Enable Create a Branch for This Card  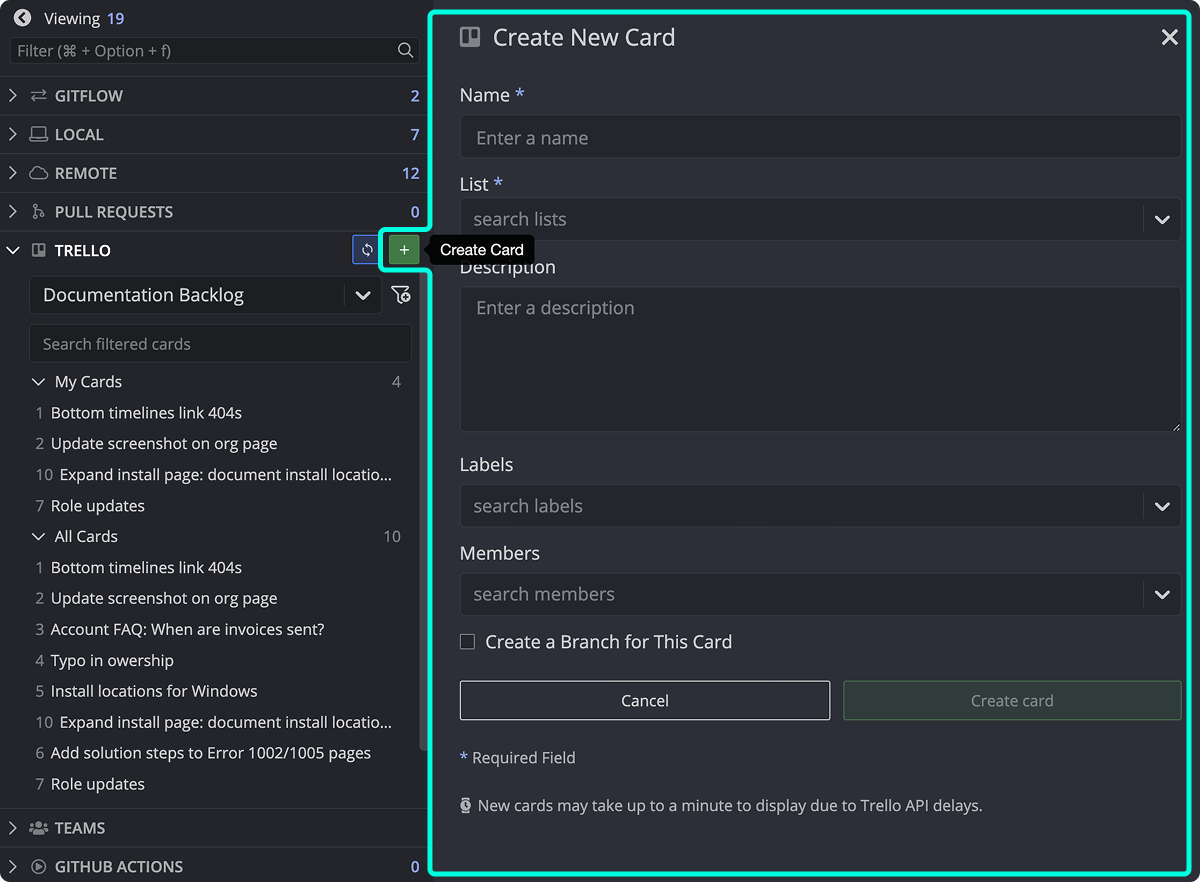[467, 641]
